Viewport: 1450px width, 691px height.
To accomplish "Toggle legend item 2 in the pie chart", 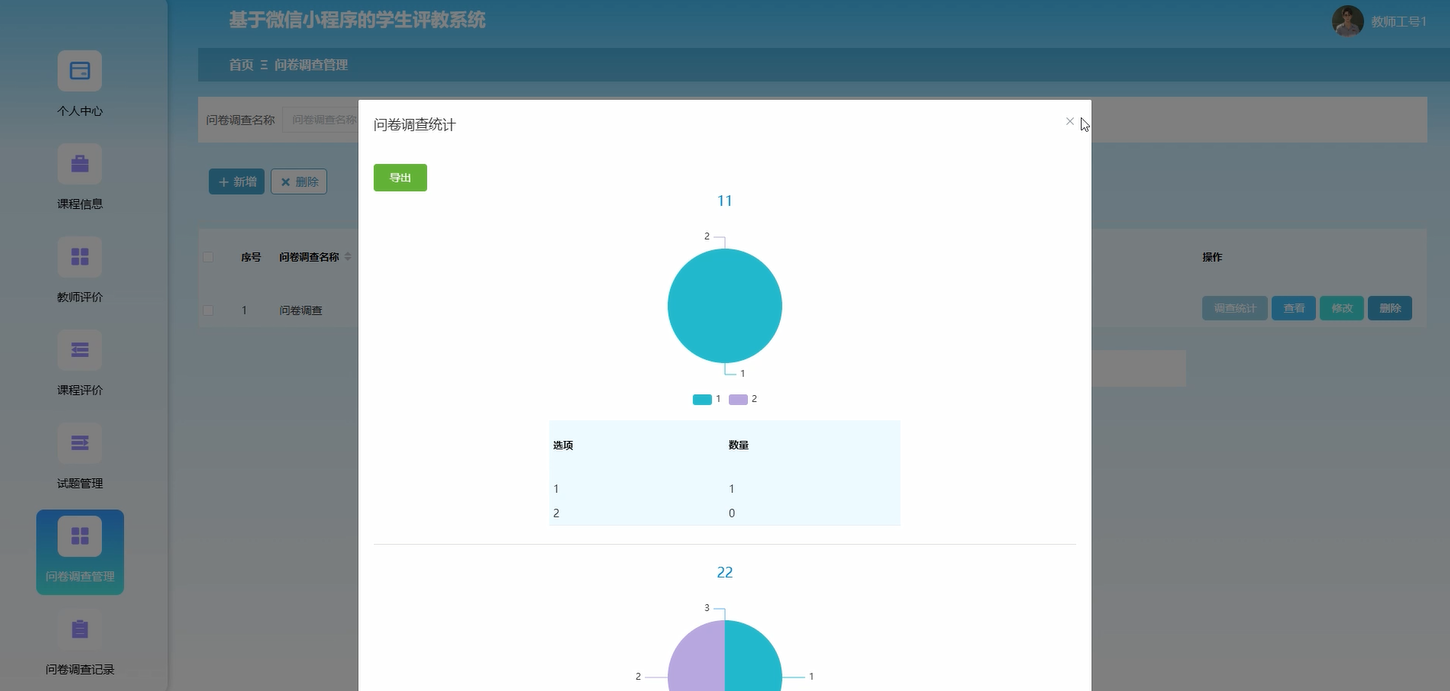I will pos(743,399).
